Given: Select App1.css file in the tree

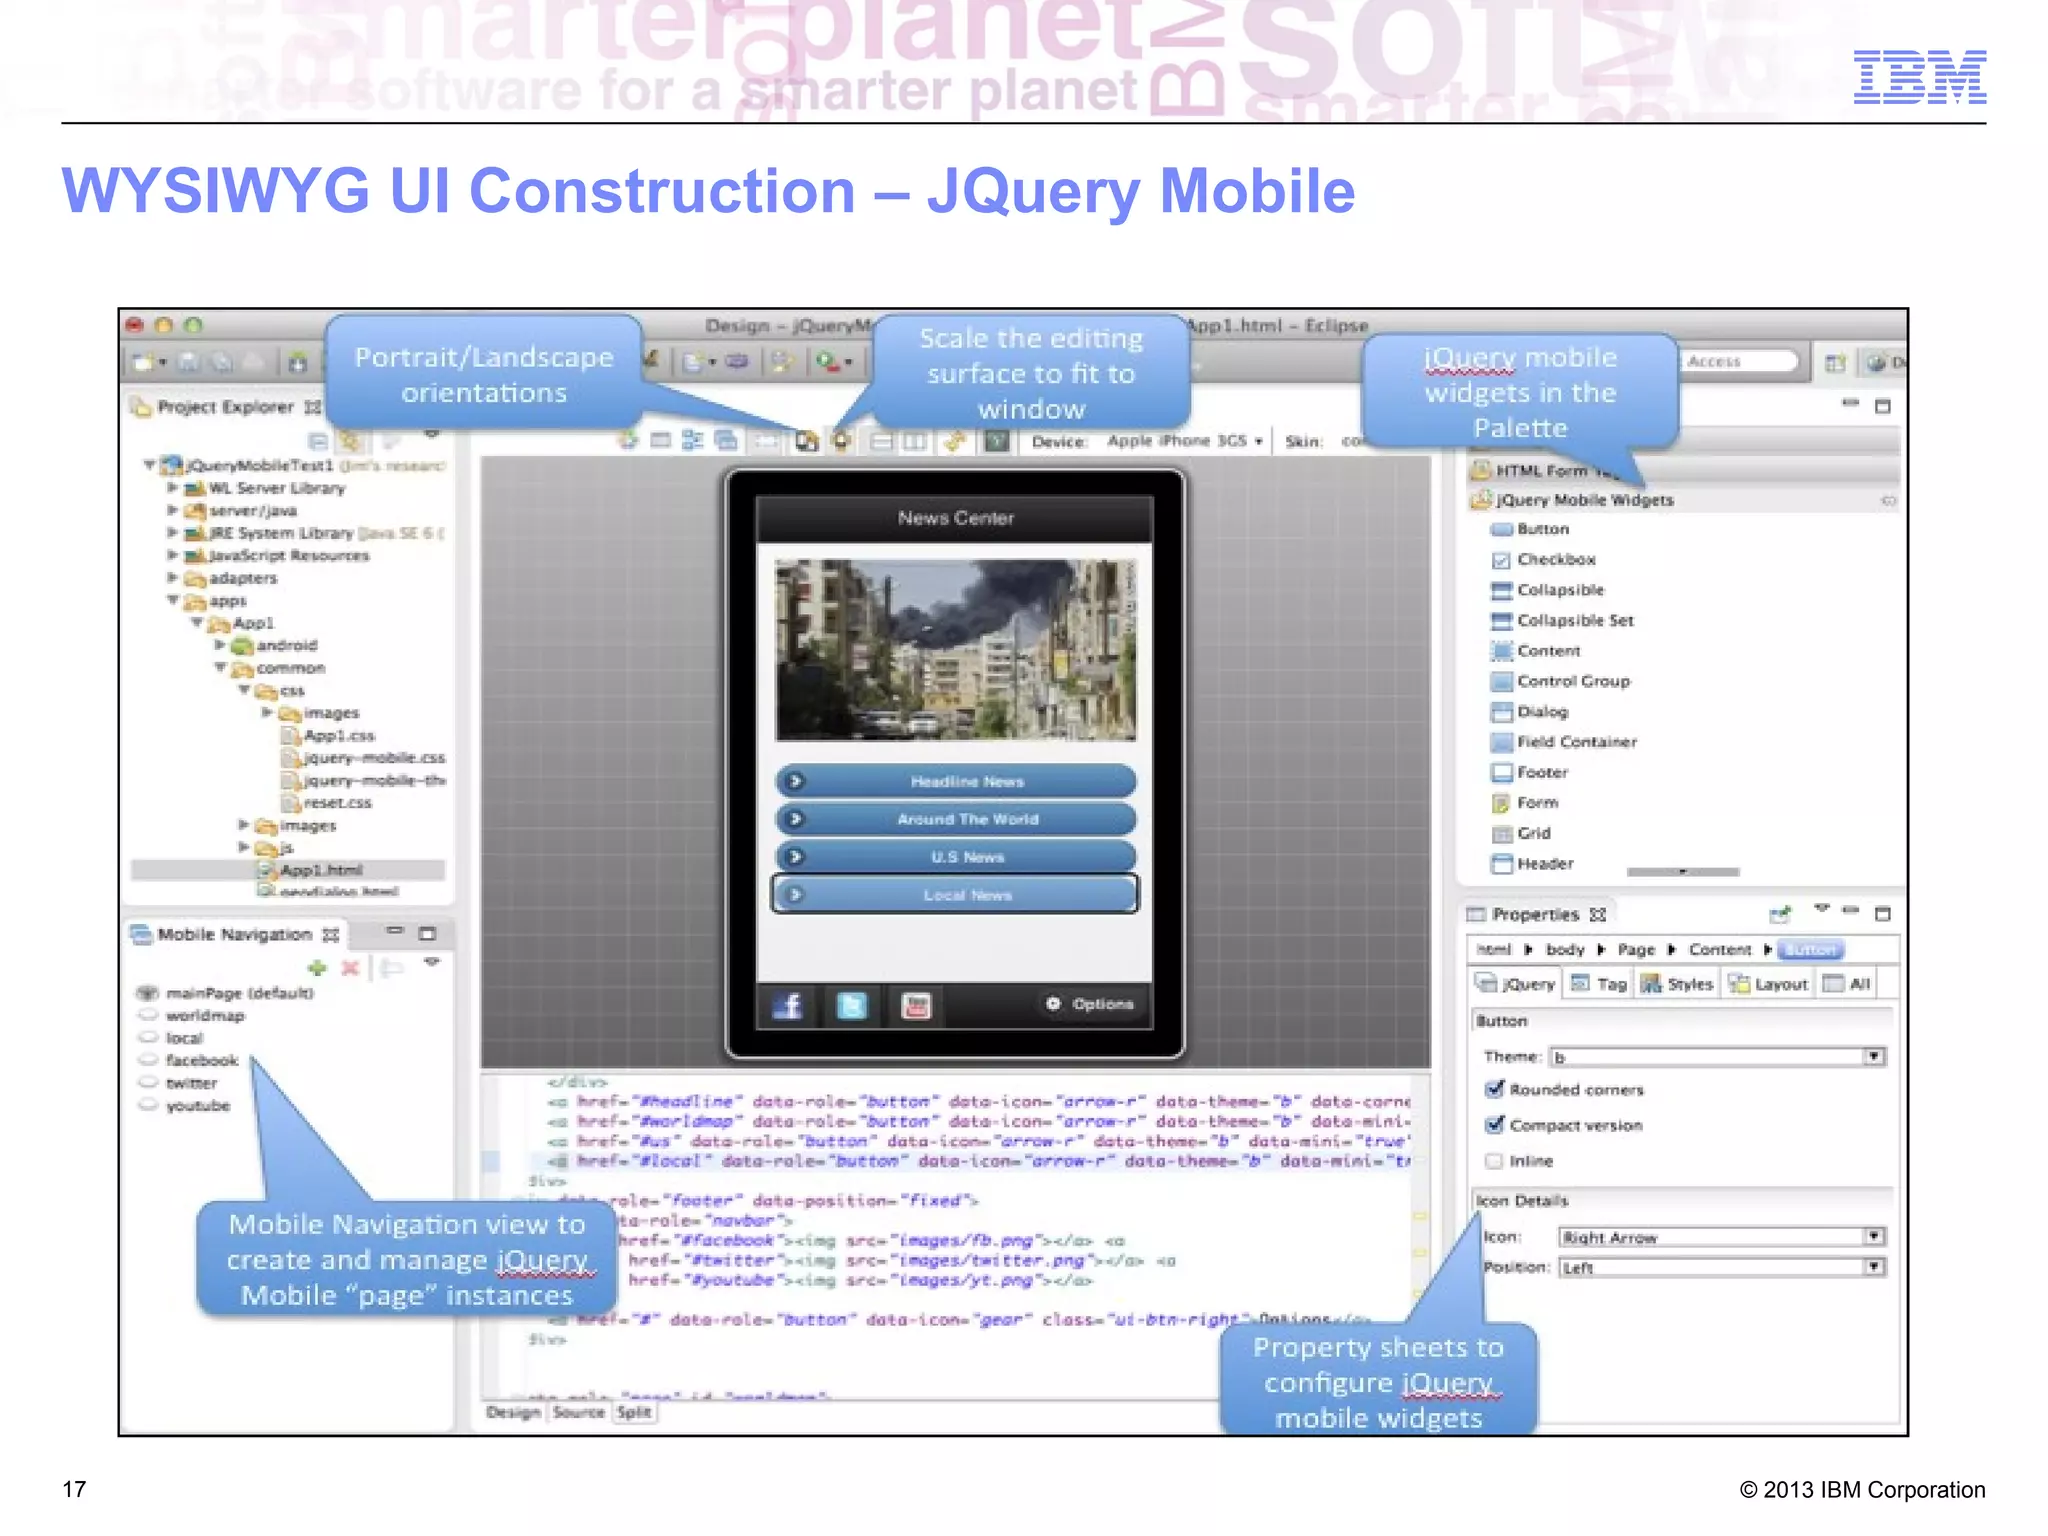Looking at the screenshot, I should tap(338, 735).
